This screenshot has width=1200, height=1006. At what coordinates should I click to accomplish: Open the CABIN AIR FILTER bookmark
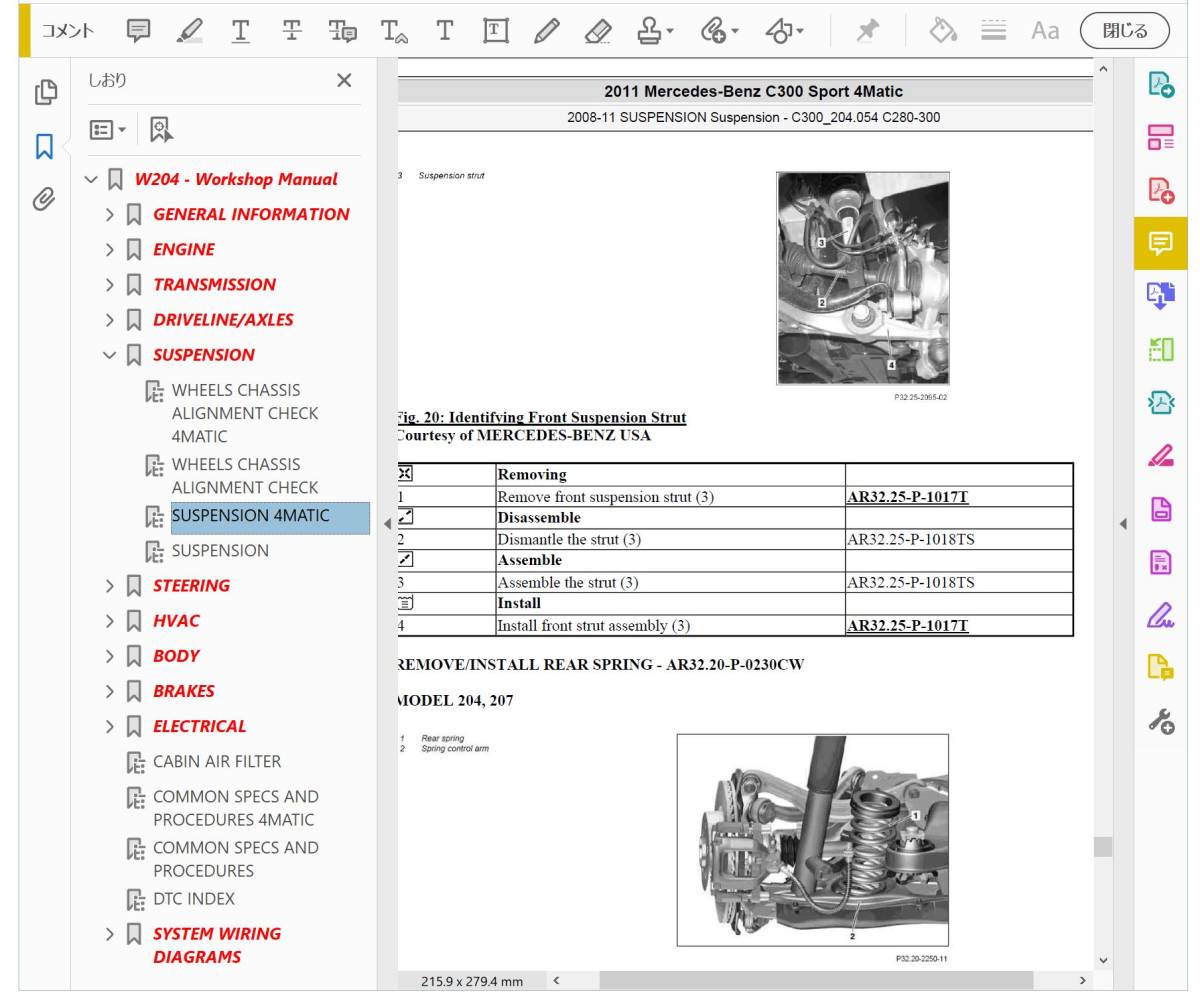(217, 762)
